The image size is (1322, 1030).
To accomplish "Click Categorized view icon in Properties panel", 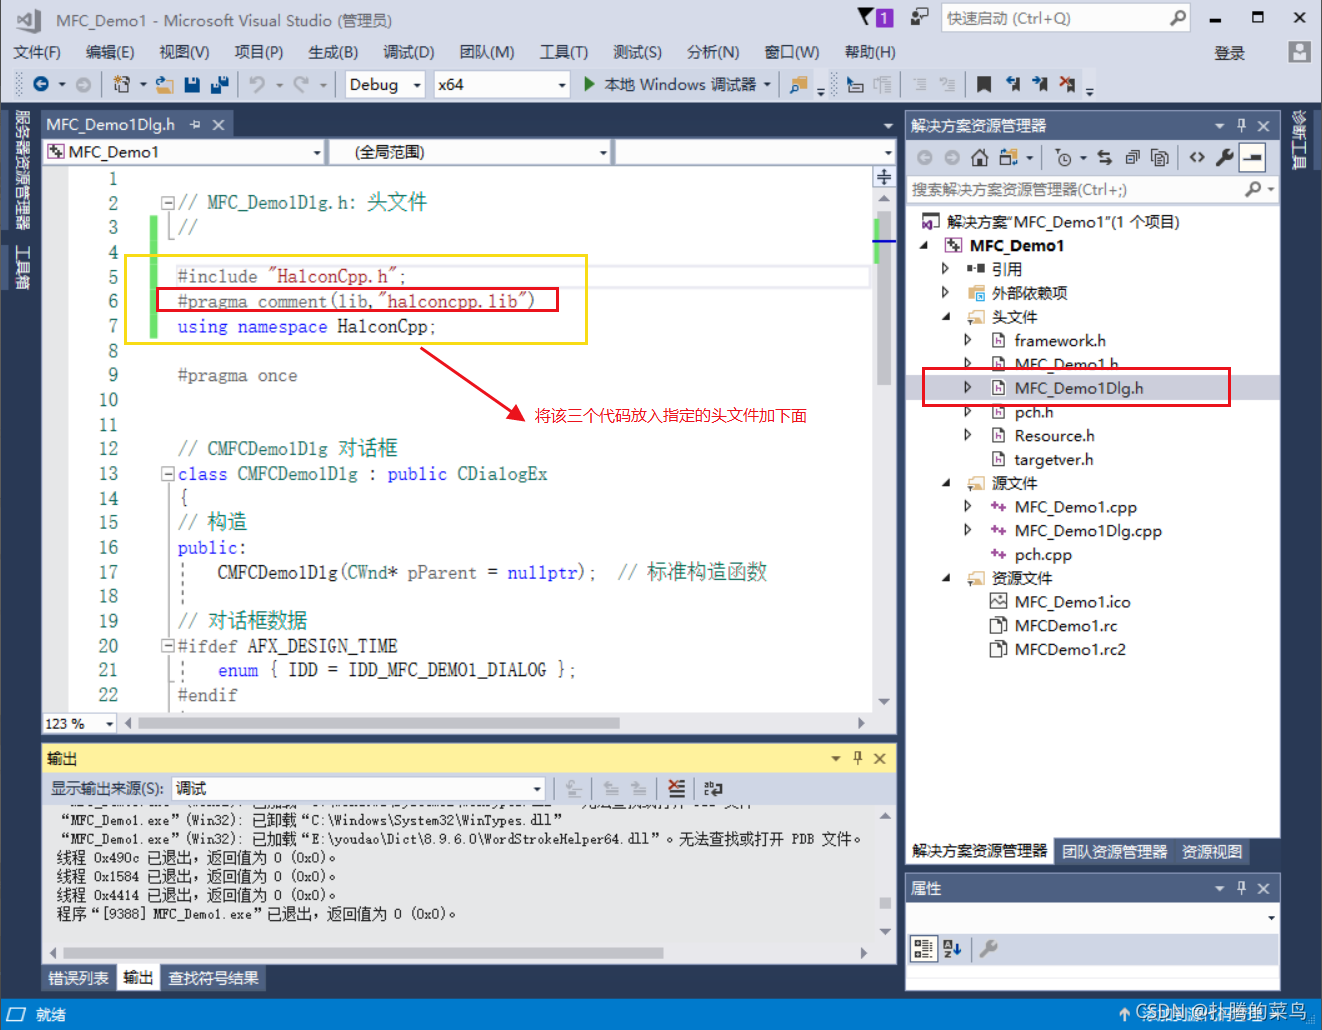I will 923,948.
